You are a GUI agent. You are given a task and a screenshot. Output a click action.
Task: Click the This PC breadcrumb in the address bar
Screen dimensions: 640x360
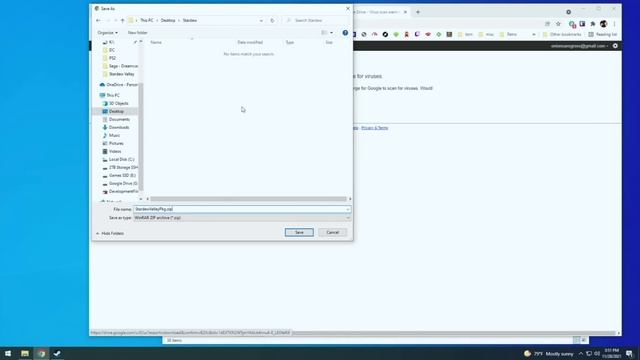click(x=147, y=20)
